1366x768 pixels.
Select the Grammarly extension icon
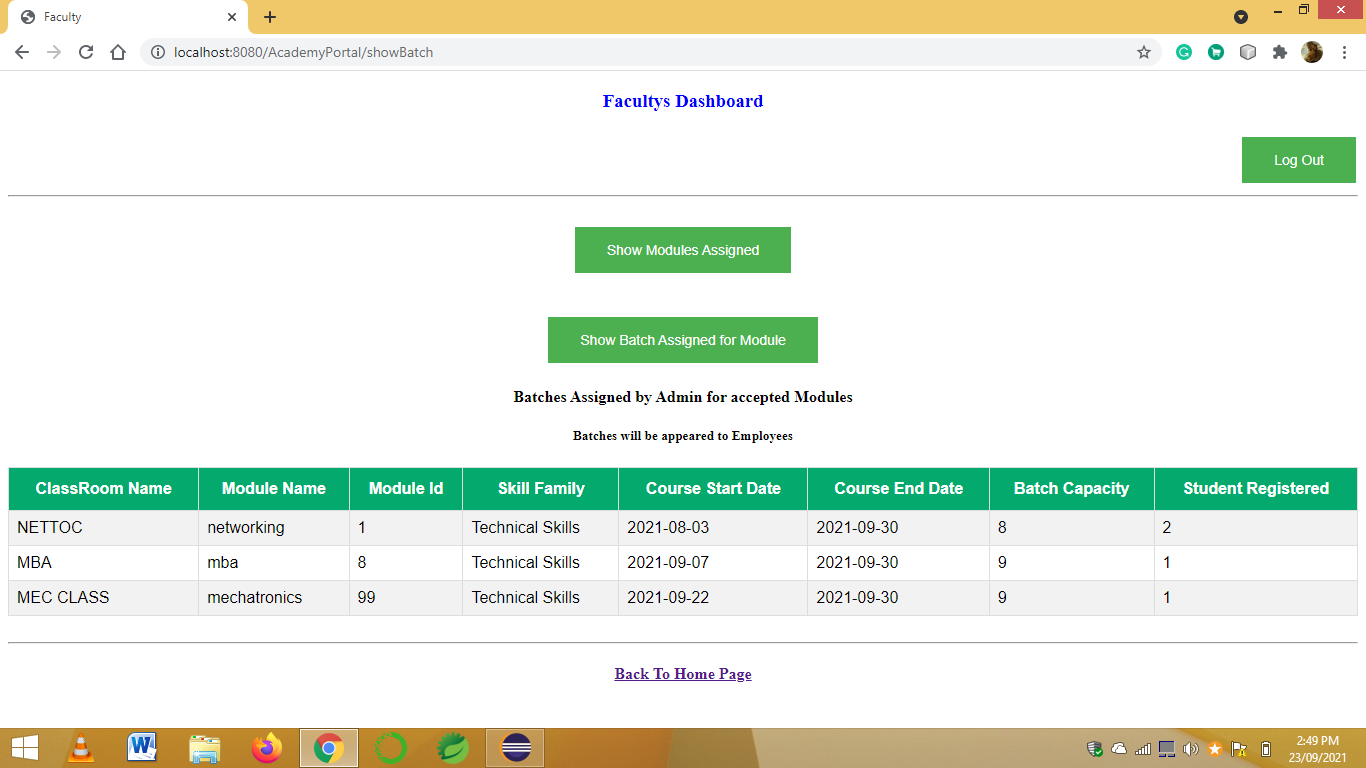click(x=1184, y=51)
